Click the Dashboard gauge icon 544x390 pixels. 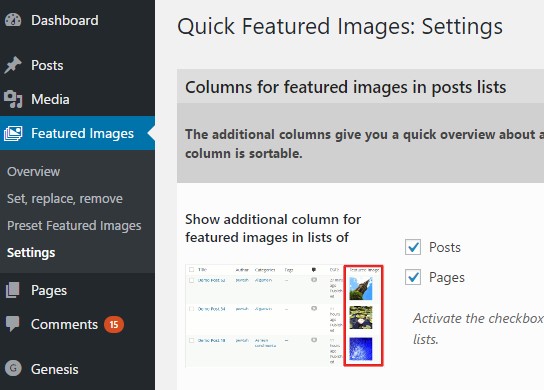coord(13,20)
